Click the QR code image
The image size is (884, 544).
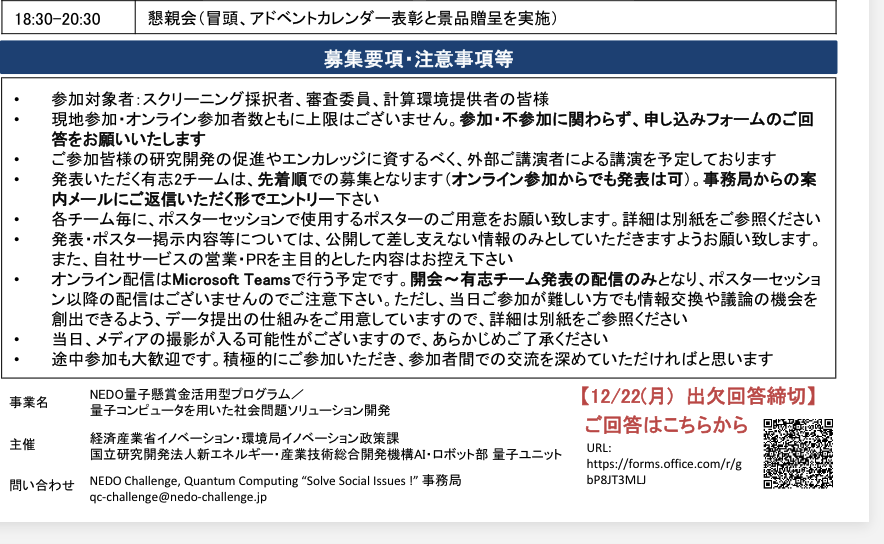(x=798, y=453)
